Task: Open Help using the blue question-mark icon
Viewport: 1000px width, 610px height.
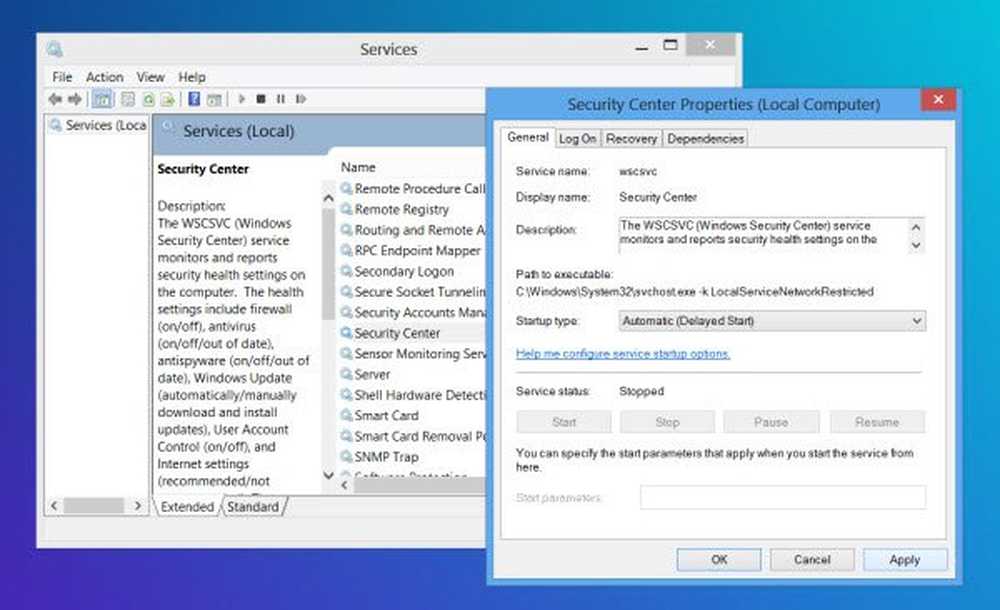Action: [195, 99]
